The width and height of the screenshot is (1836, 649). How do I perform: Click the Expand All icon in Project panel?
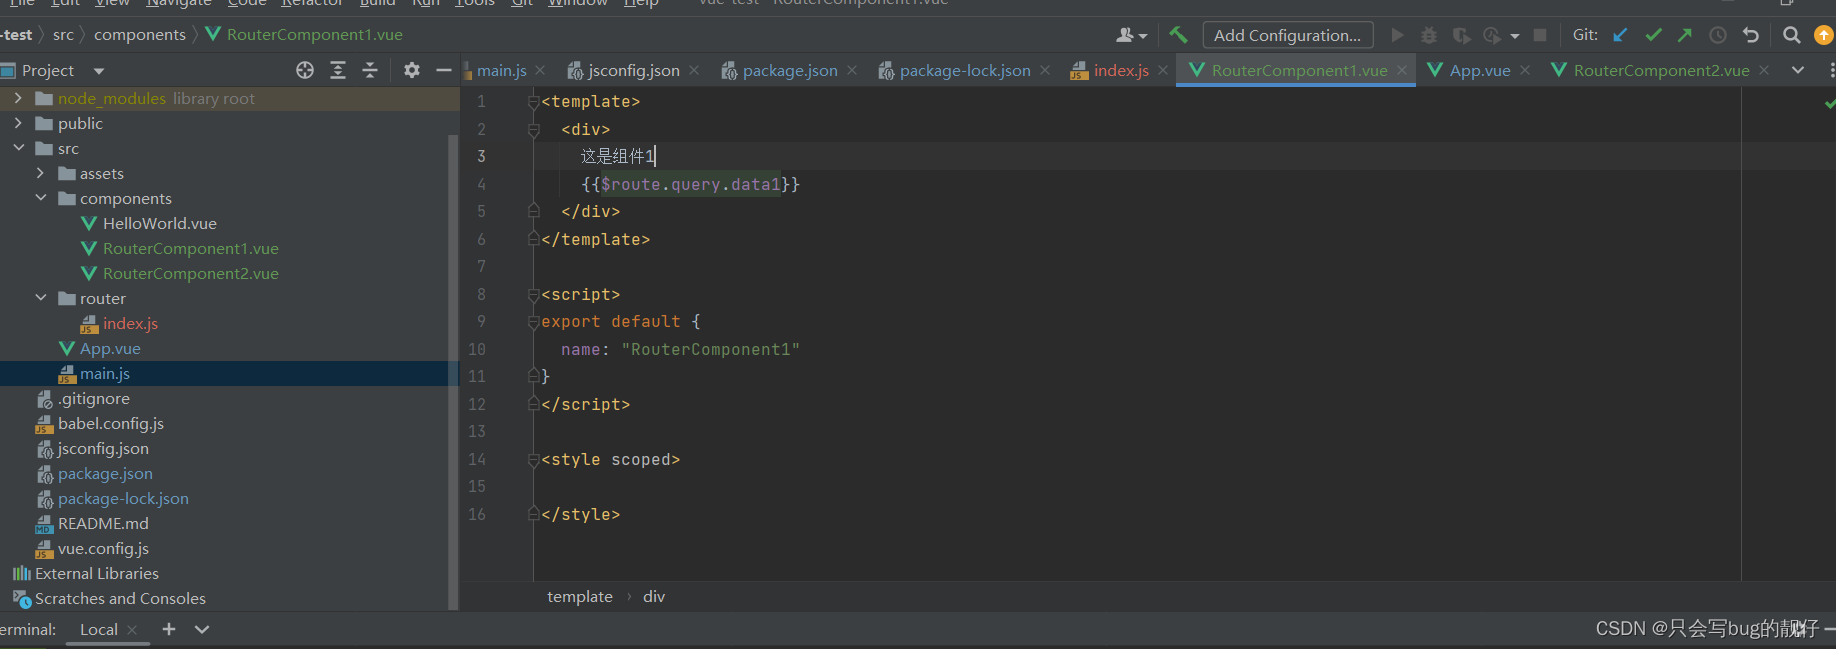[x=338, y=70]
